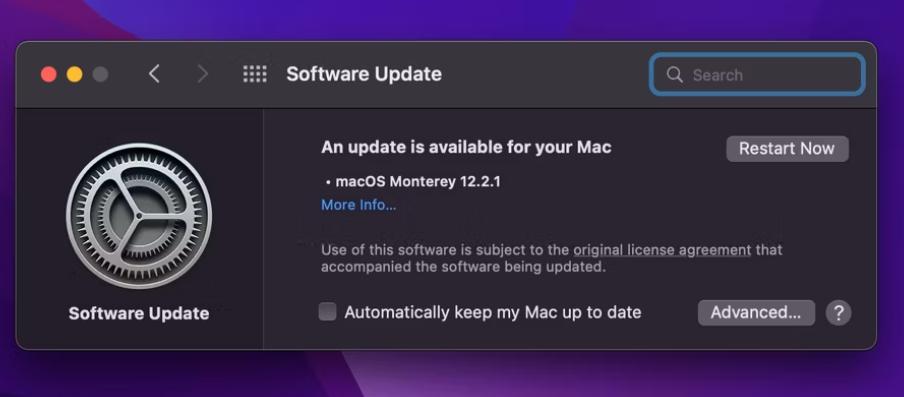The height and width of the screenshot is (397, 904).
Task: Click the 'Automatically keep my Mac up to date' label
Action: tap(493, 312)
